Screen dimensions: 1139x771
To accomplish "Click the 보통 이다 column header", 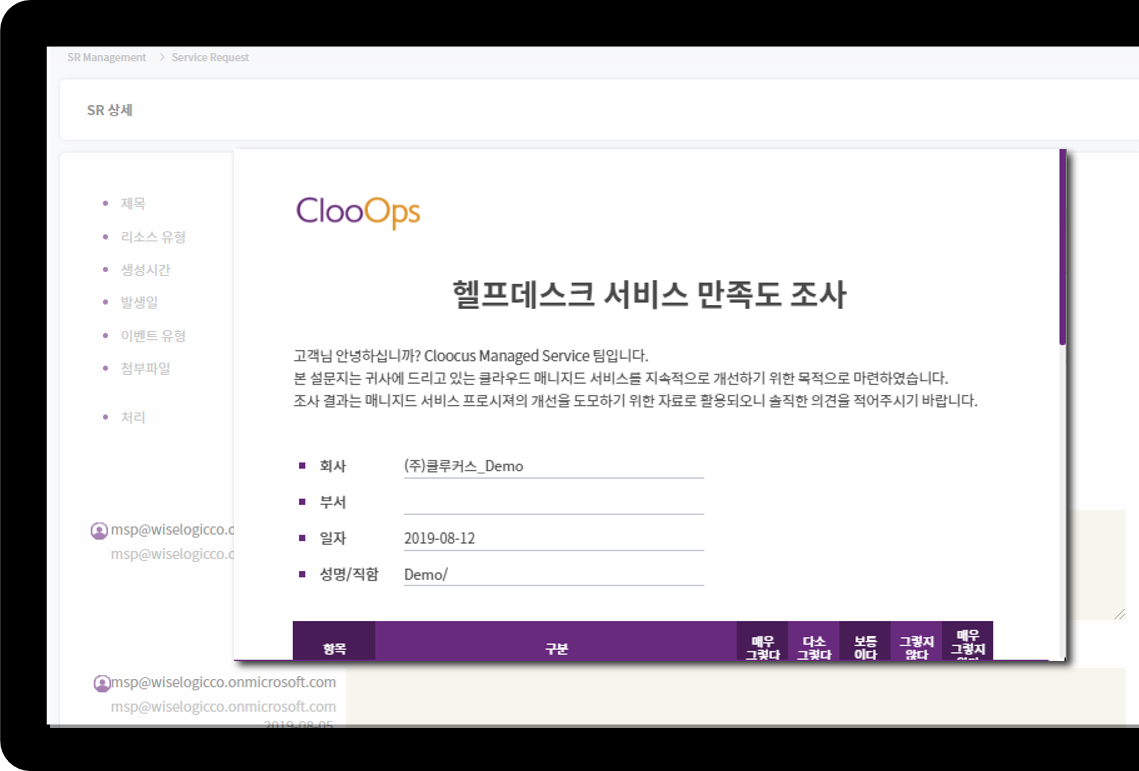I will (x=865, y=642).
